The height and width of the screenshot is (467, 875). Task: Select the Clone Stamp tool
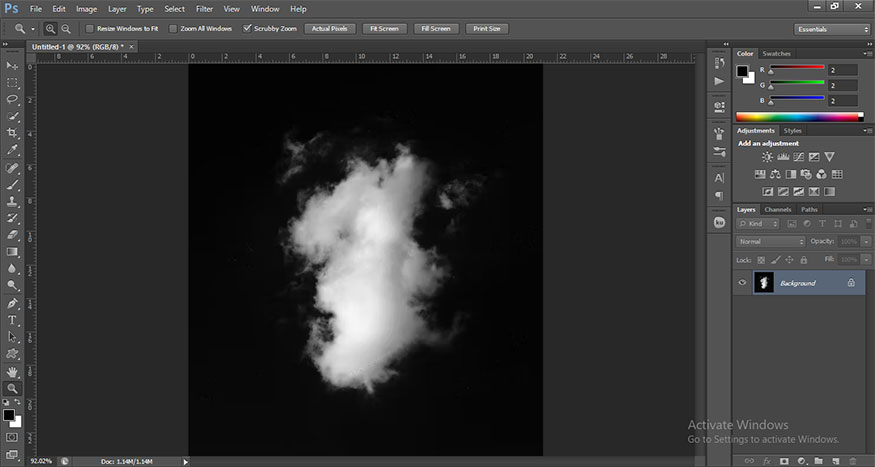(12, 201)
